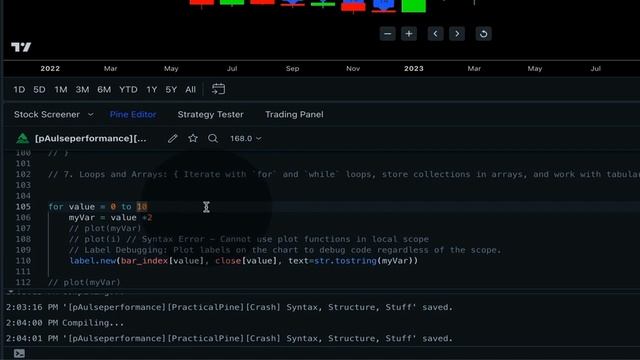Open the Strategy Tester tab
The height and width of the screenshot is (360, 640).
coord(210,115)
